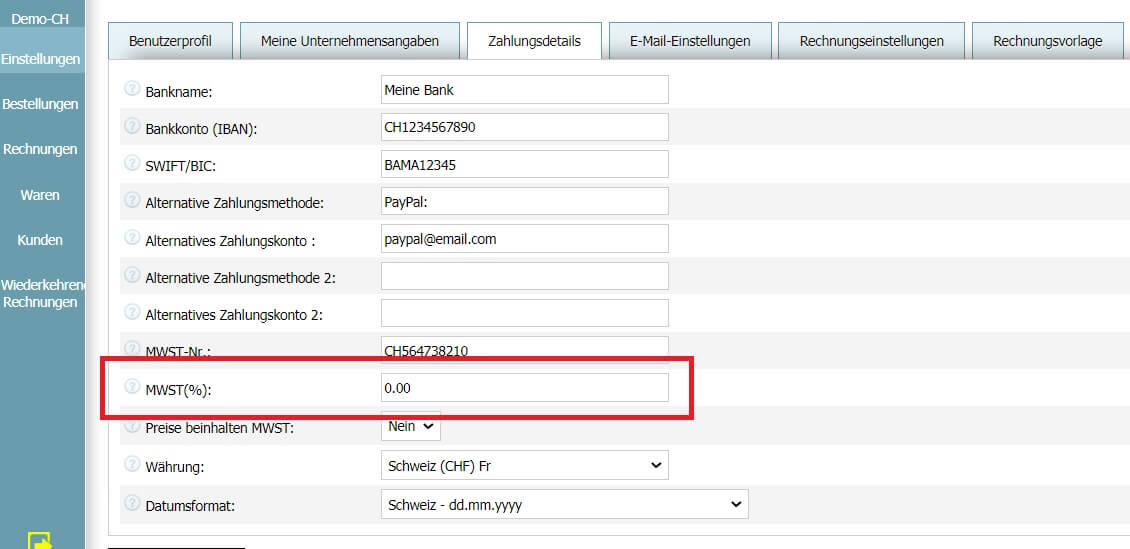Click help icon beside Bankkonto (IBAN)

pyautogui.click(x=132, y=126)
